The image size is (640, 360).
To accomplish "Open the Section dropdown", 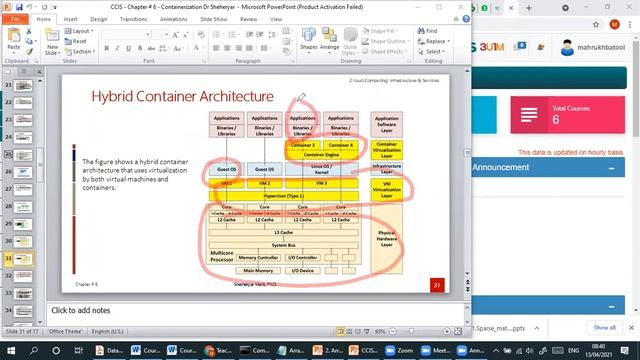I will tap(80, 52).
